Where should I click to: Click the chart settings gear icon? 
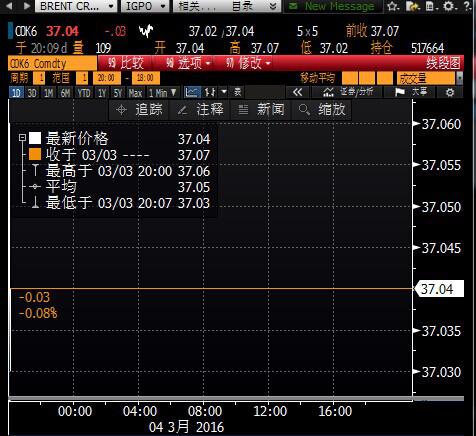(x=450, y=92)
